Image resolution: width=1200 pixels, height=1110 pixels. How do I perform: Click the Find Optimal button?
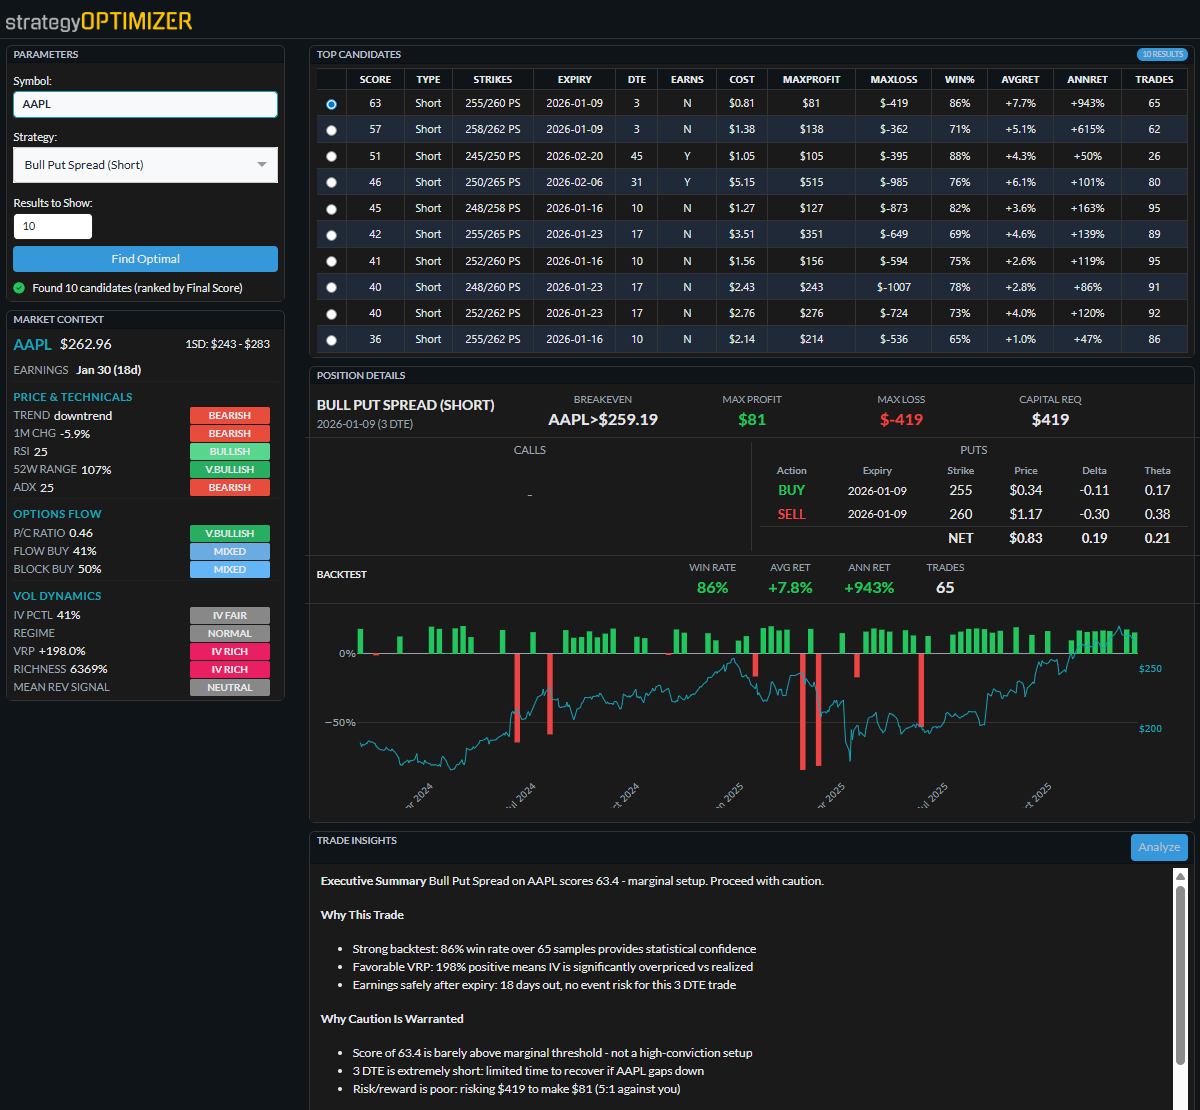(145, 258)
